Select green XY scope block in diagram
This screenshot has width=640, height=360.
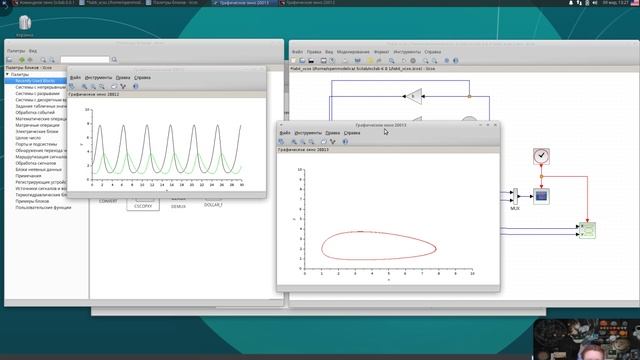(587, 230)
